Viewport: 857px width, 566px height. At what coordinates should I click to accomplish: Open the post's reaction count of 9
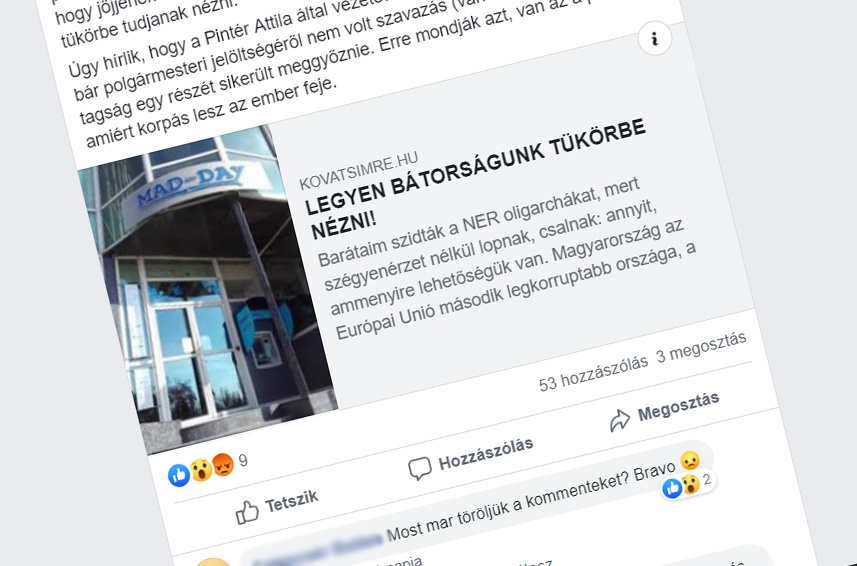(x=243, y=461)
